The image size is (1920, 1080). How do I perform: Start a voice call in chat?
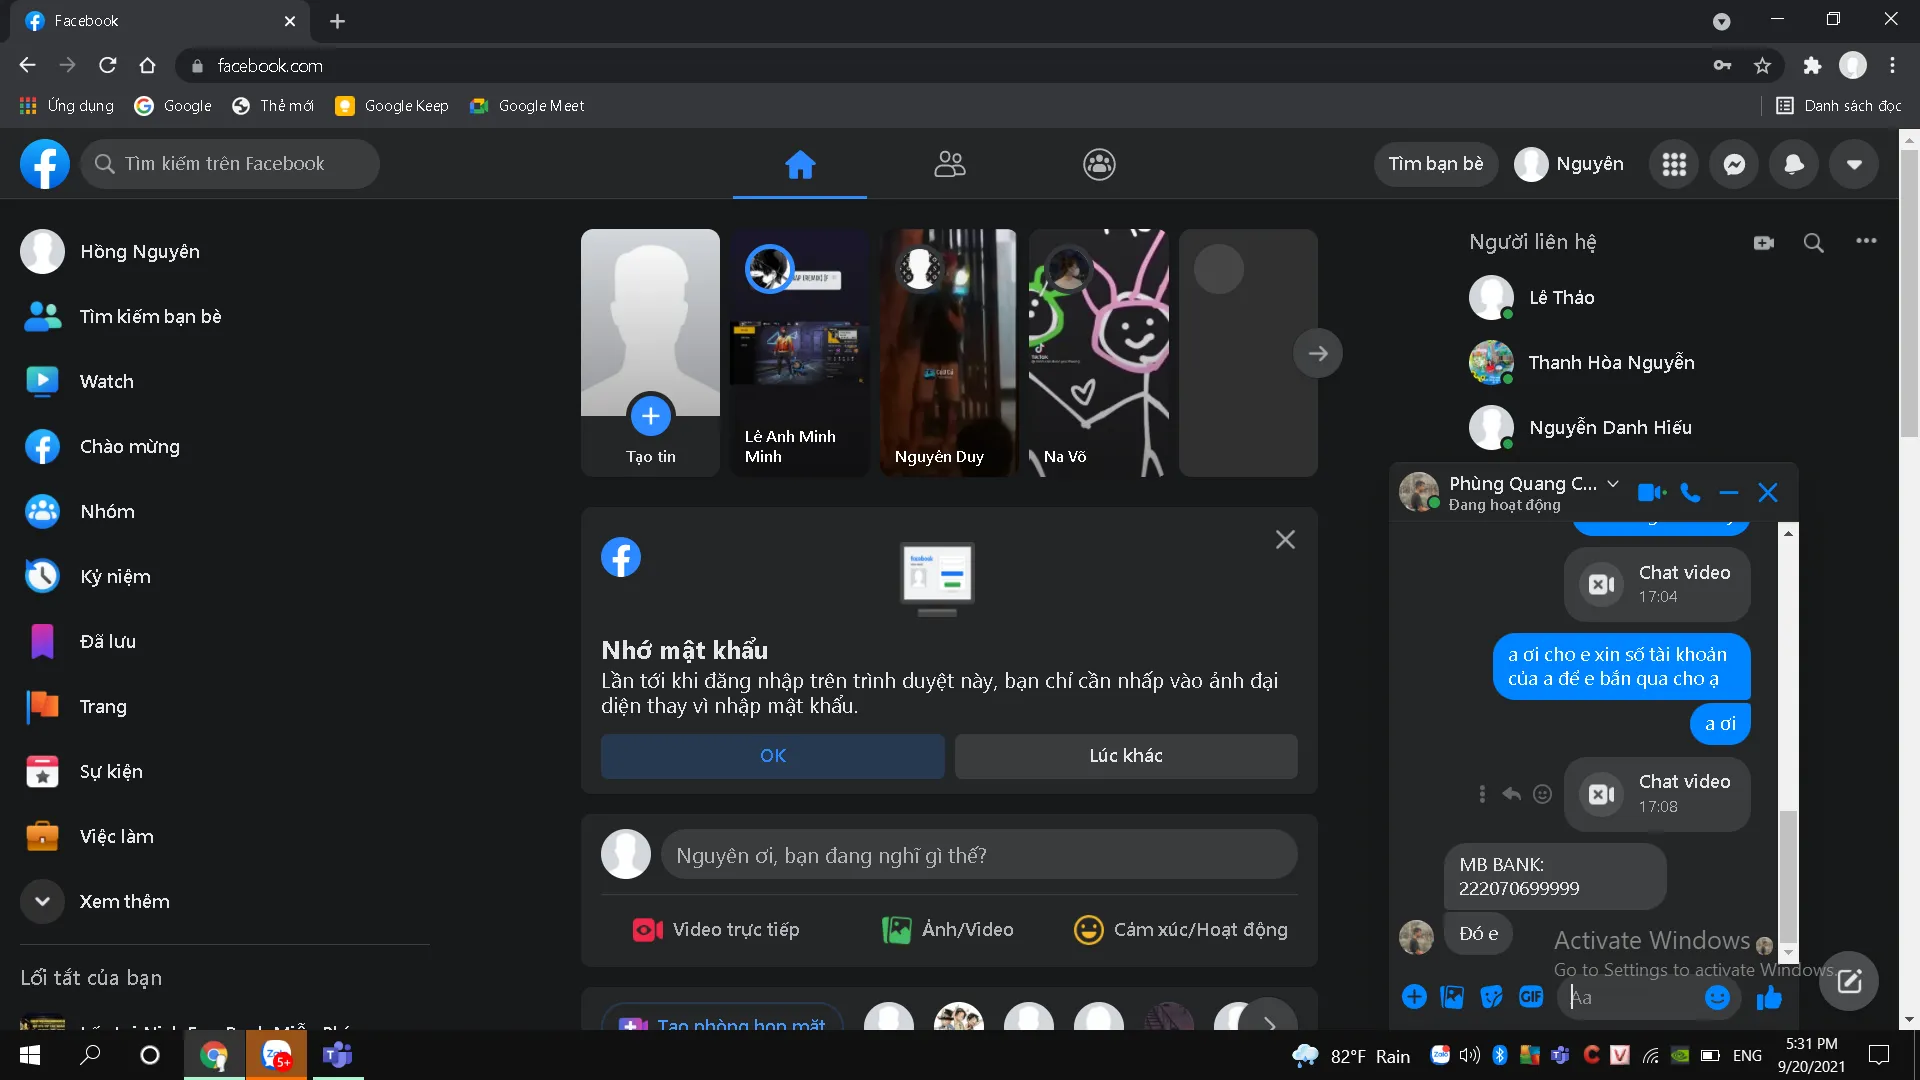(x=1690, y=492)
